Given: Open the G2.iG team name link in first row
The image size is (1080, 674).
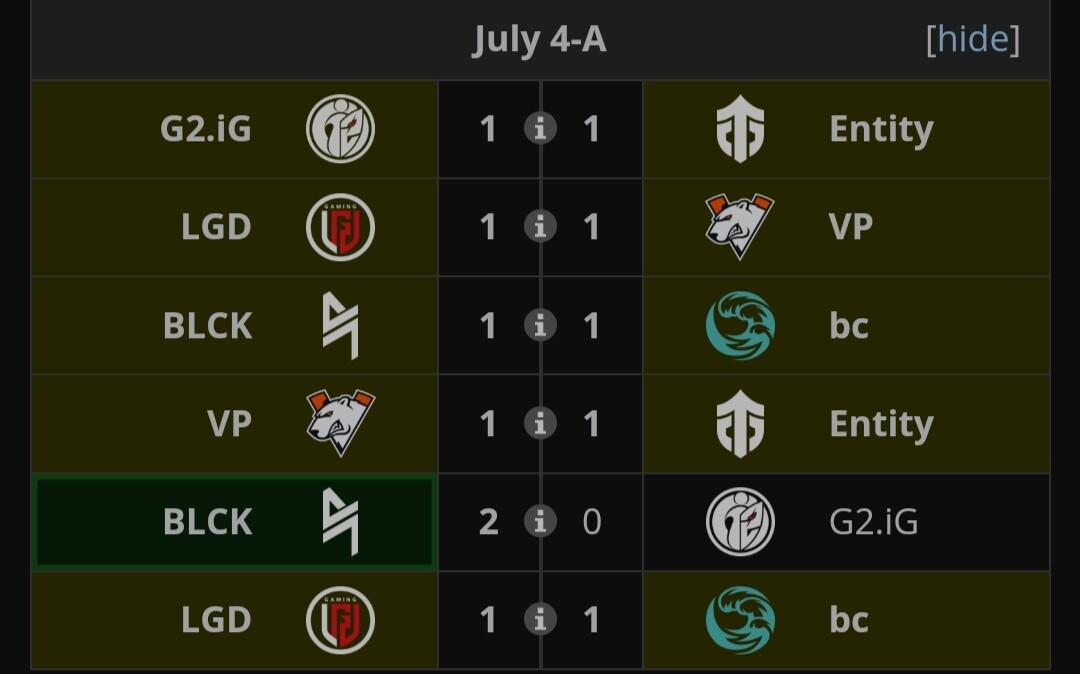Looking at the screenshot, I should 206,129.
